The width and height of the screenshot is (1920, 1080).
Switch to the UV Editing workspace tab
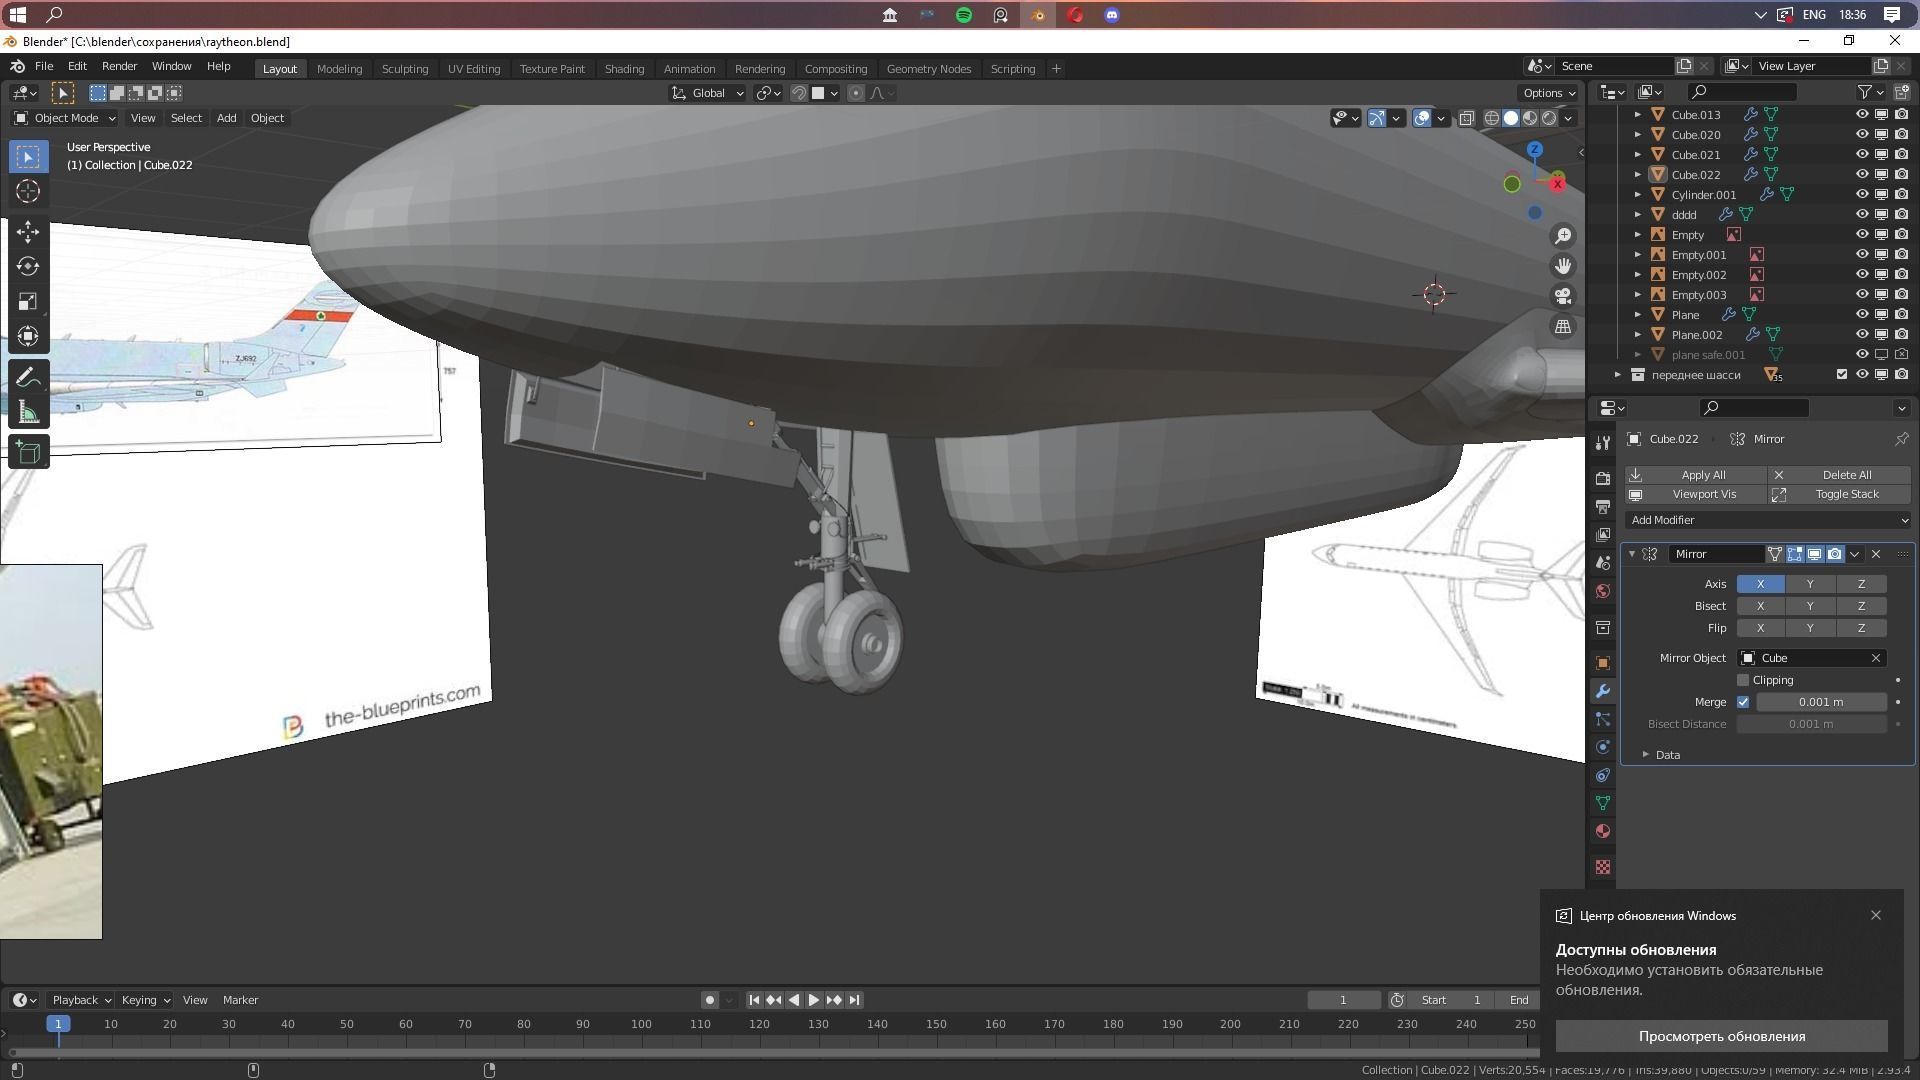pyautogui.click(x=473, y=69)
